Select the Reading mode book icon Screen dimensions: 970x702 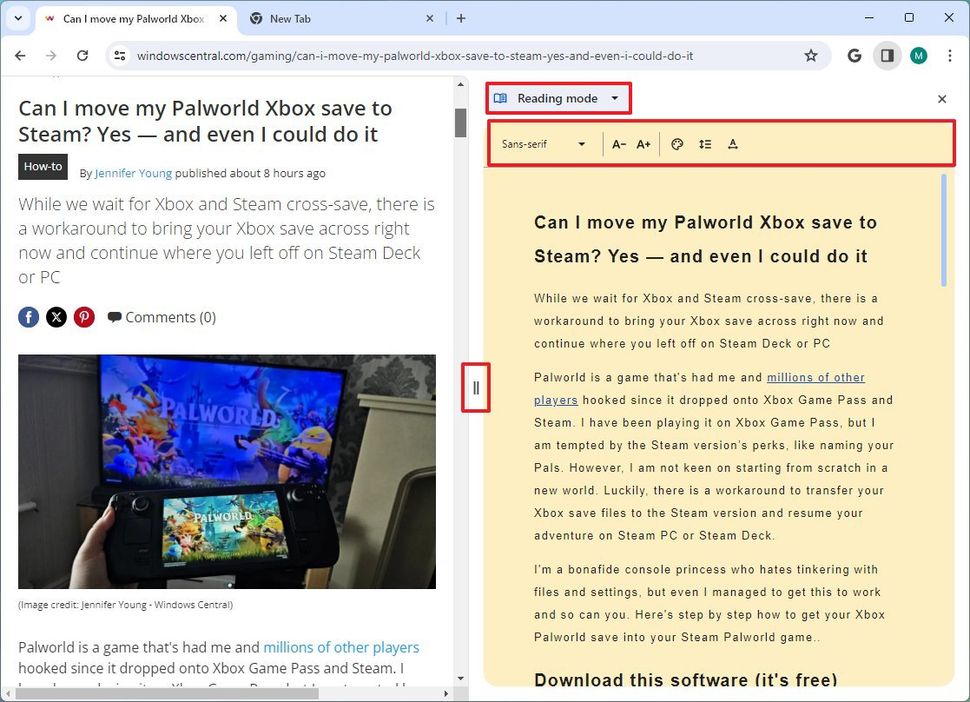coord(500,98)
